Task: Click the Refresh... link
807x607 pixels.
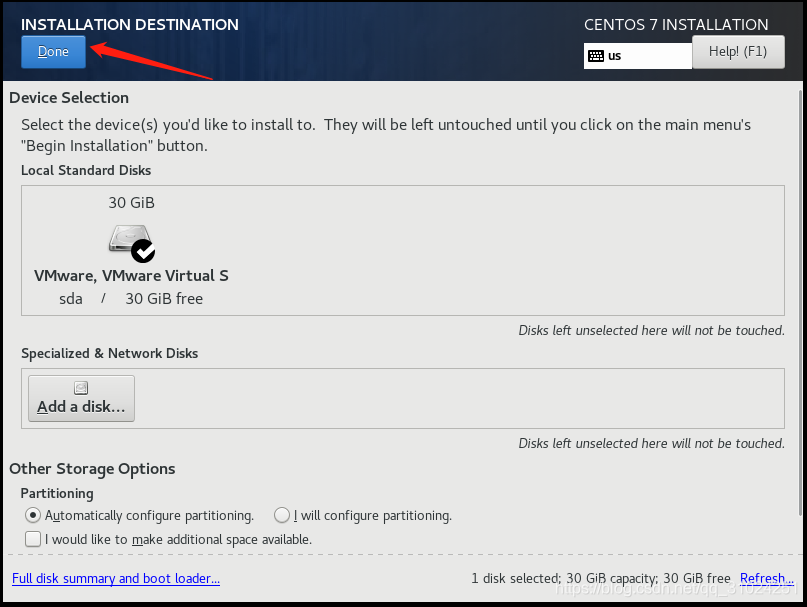Action: (767, 579)
